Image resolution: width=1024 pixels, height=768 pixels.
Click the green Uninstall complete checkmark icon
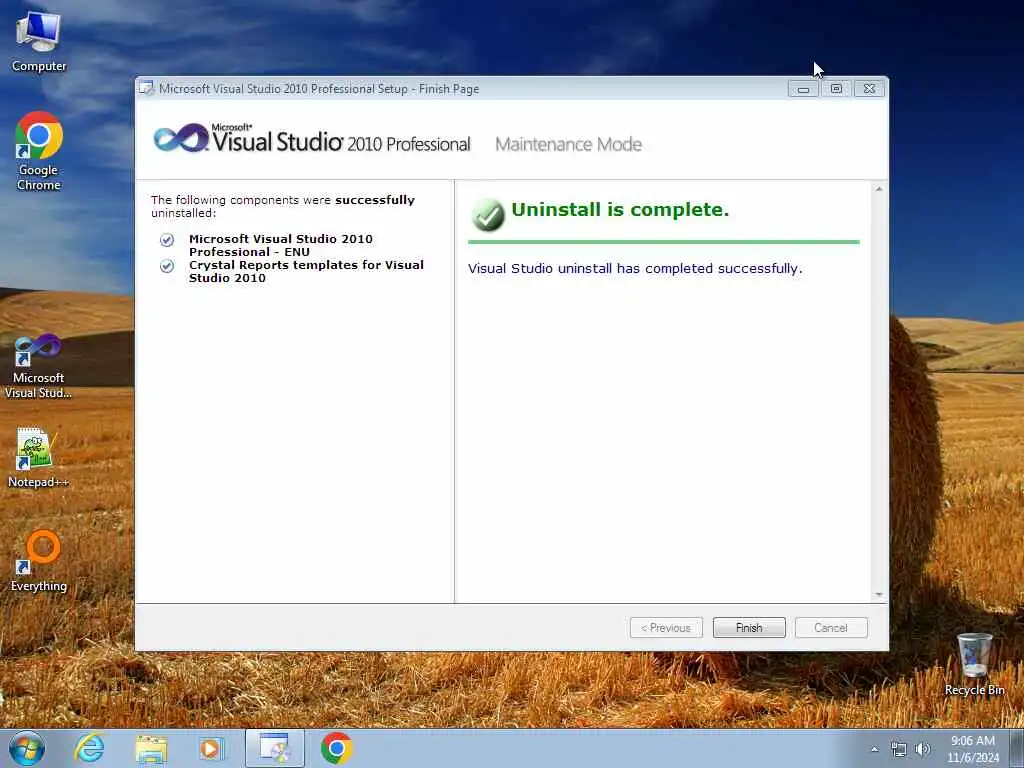coord(488,215)
